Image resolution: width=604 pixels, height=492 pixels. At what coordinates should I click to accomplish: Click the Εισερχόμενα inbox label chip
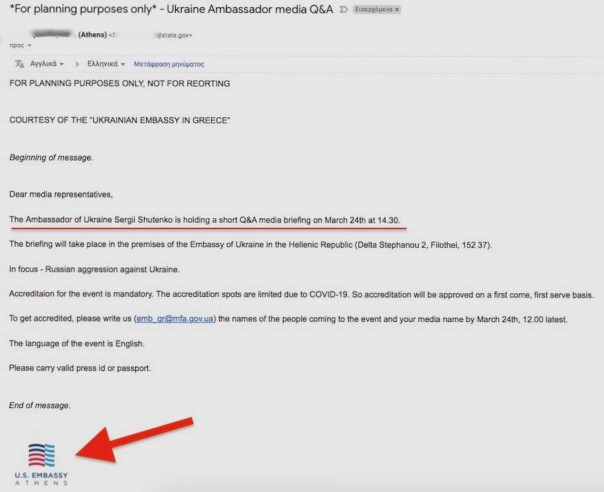[376, 9]
